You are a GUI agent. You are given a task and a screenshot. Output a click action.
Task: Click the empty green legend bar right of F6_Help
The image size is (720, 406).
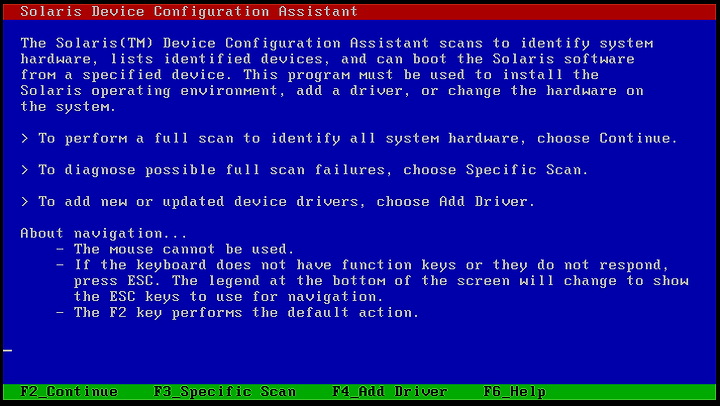pyautogui.click(x=631, y=392)
